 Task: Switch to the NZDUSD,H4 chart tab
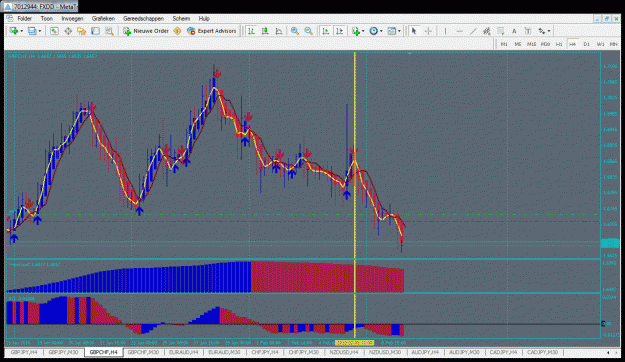(344, 352)
